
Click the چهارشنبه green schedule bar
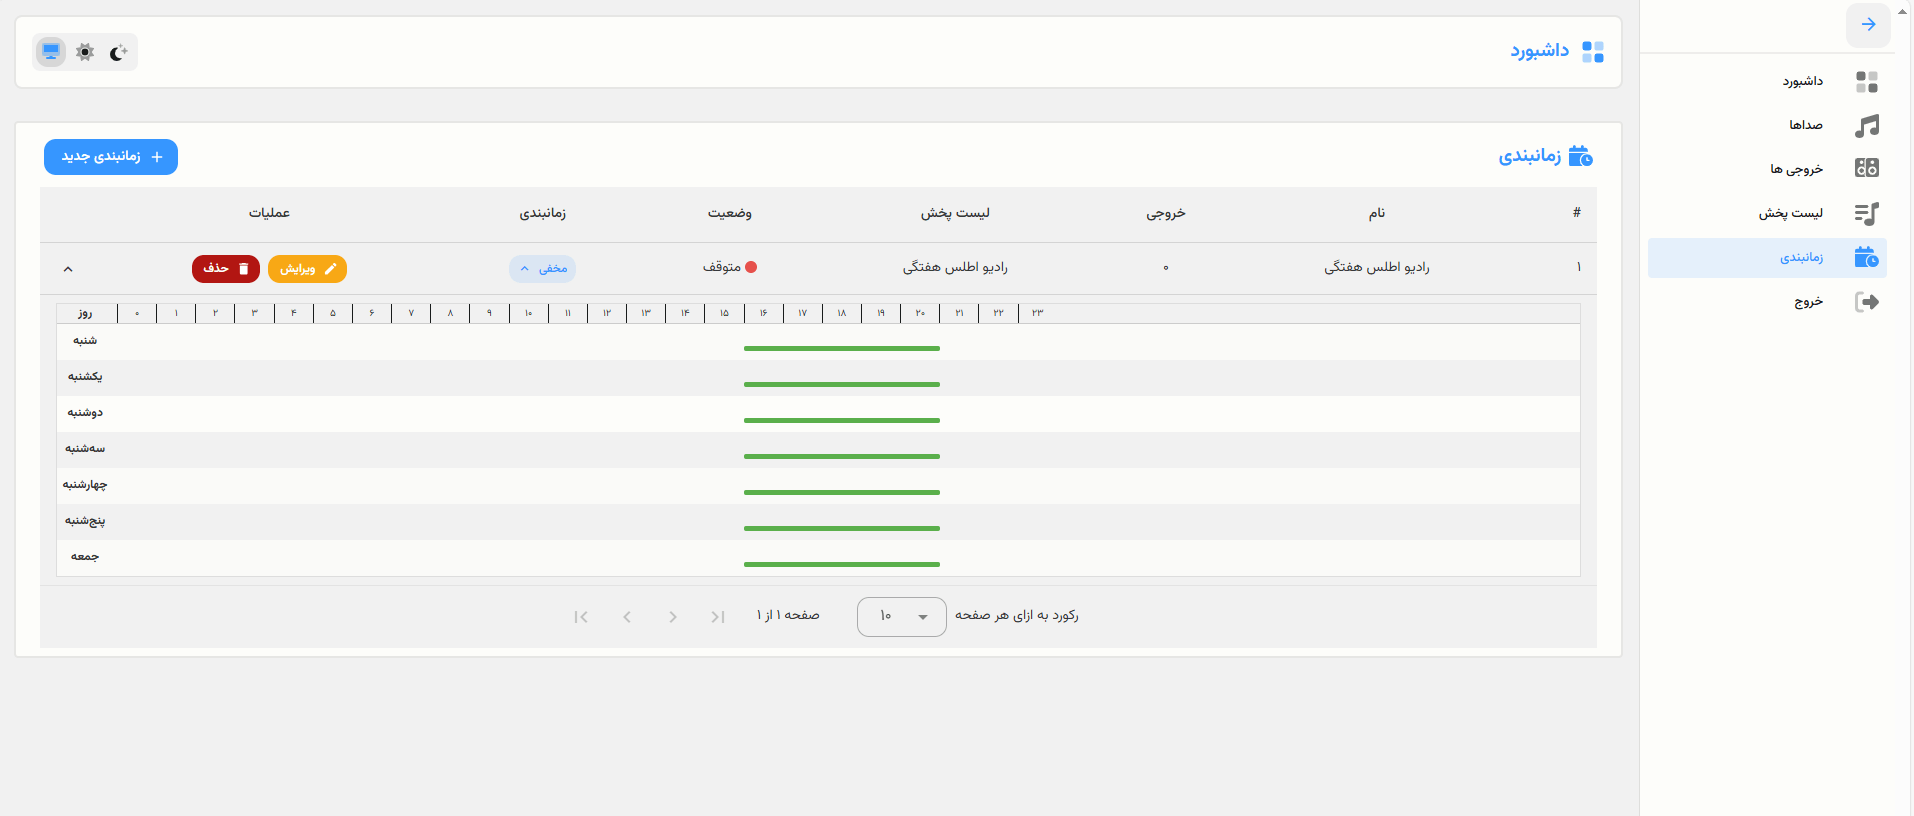(x=842, y=492)
